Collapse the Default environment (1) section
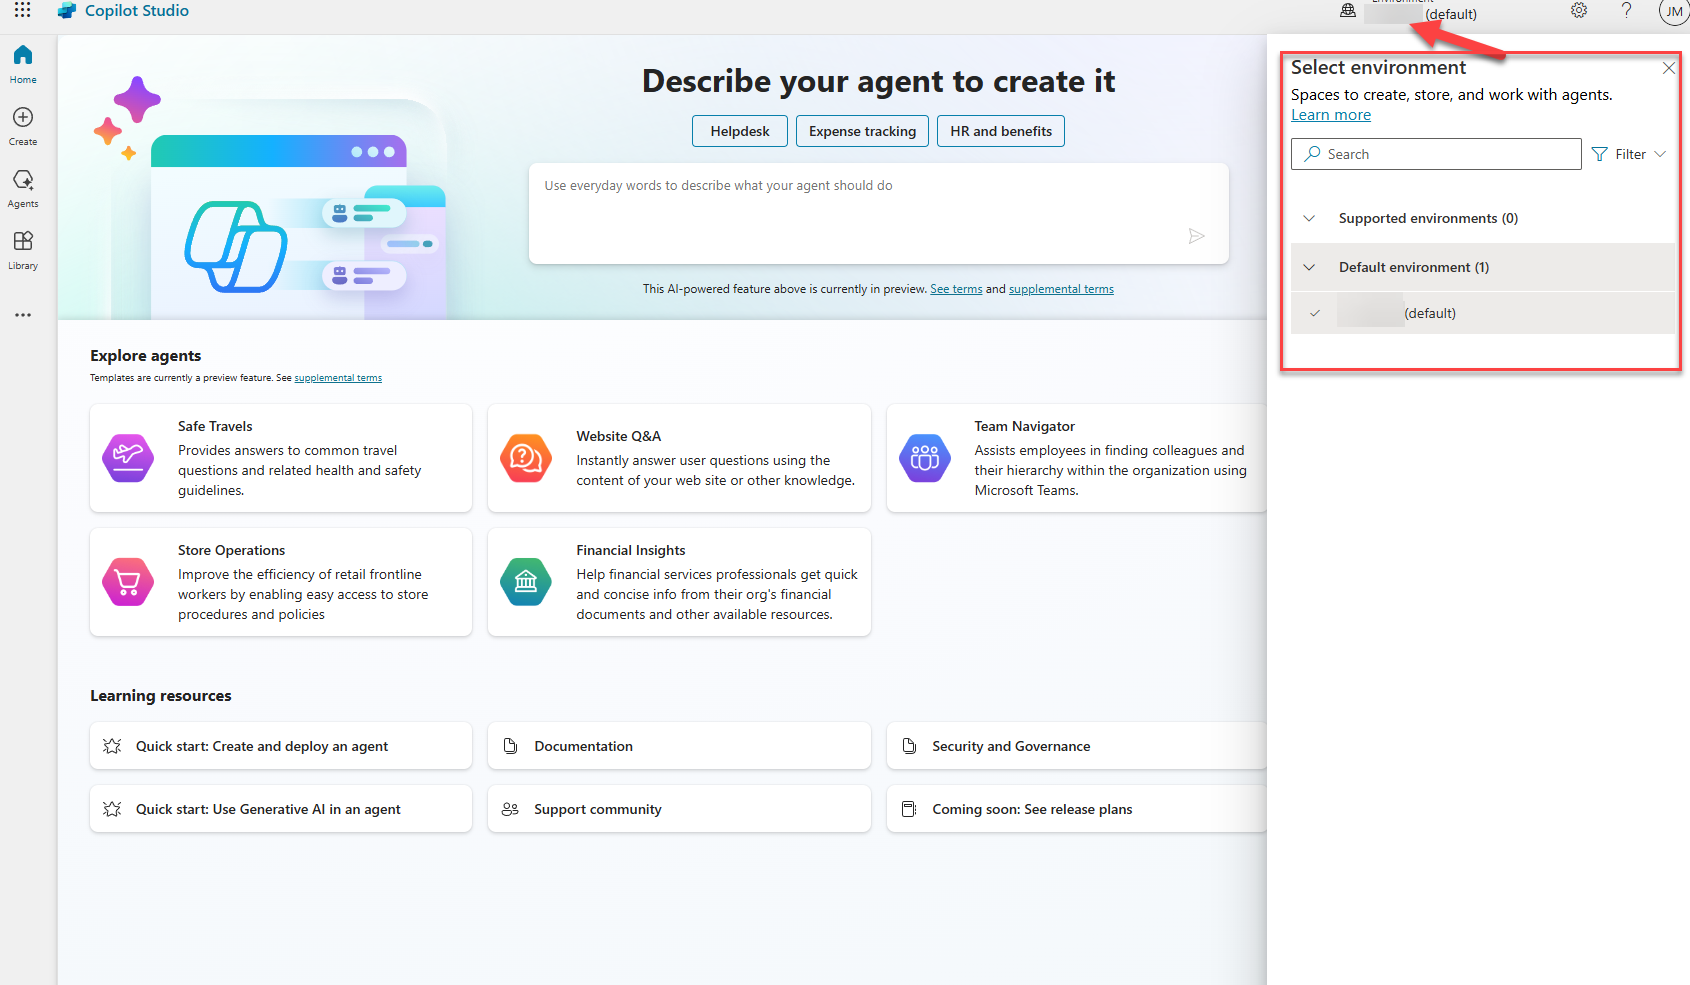 [1309, 267]
